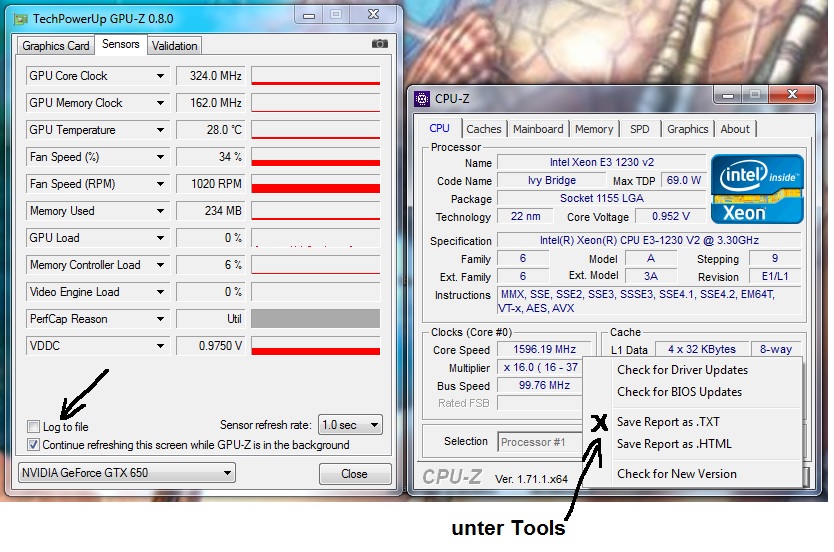This screenshot has width=834, height=552.
Task: Open the Memory Controller Load dropdown
Action: [x=160, y=265]
